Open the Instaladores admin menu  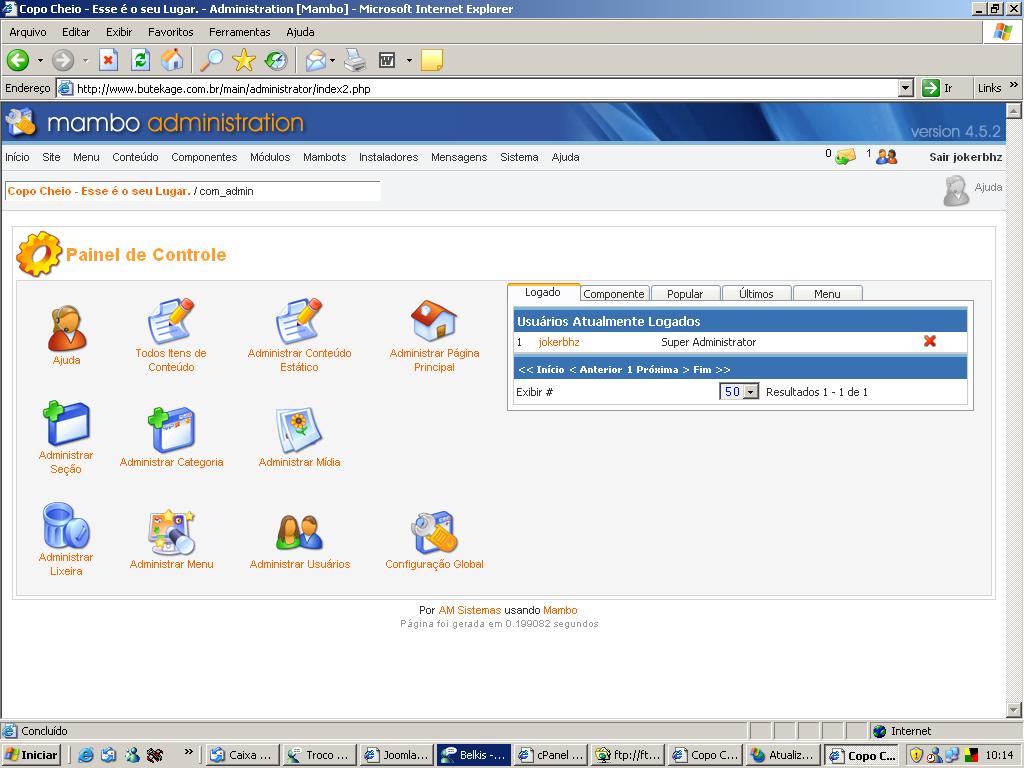click(389, 157)
